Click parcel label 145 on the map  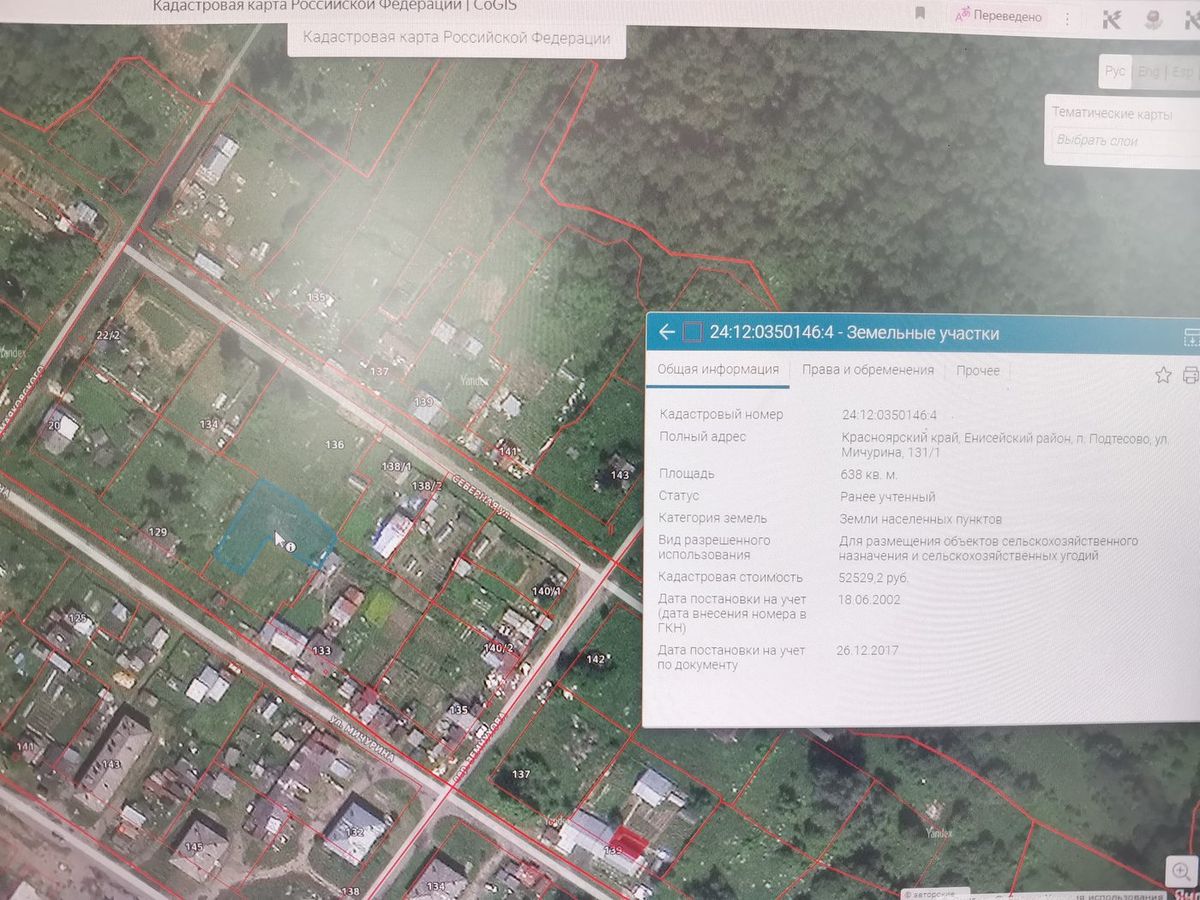click(x=193, y=848)
